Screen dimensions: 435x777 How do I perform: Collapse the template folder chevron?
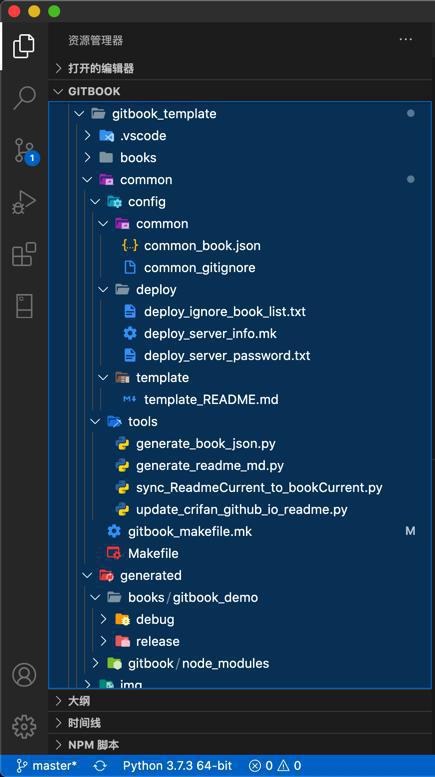click(103, 378)
